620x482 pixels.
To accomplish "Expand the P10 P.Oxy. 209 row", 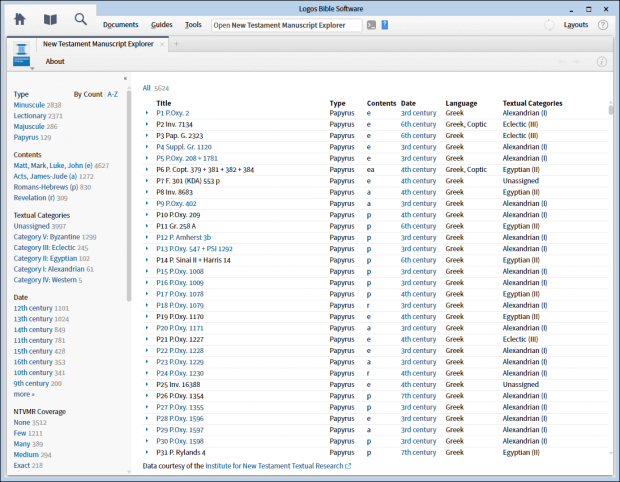I will point(147,215).
